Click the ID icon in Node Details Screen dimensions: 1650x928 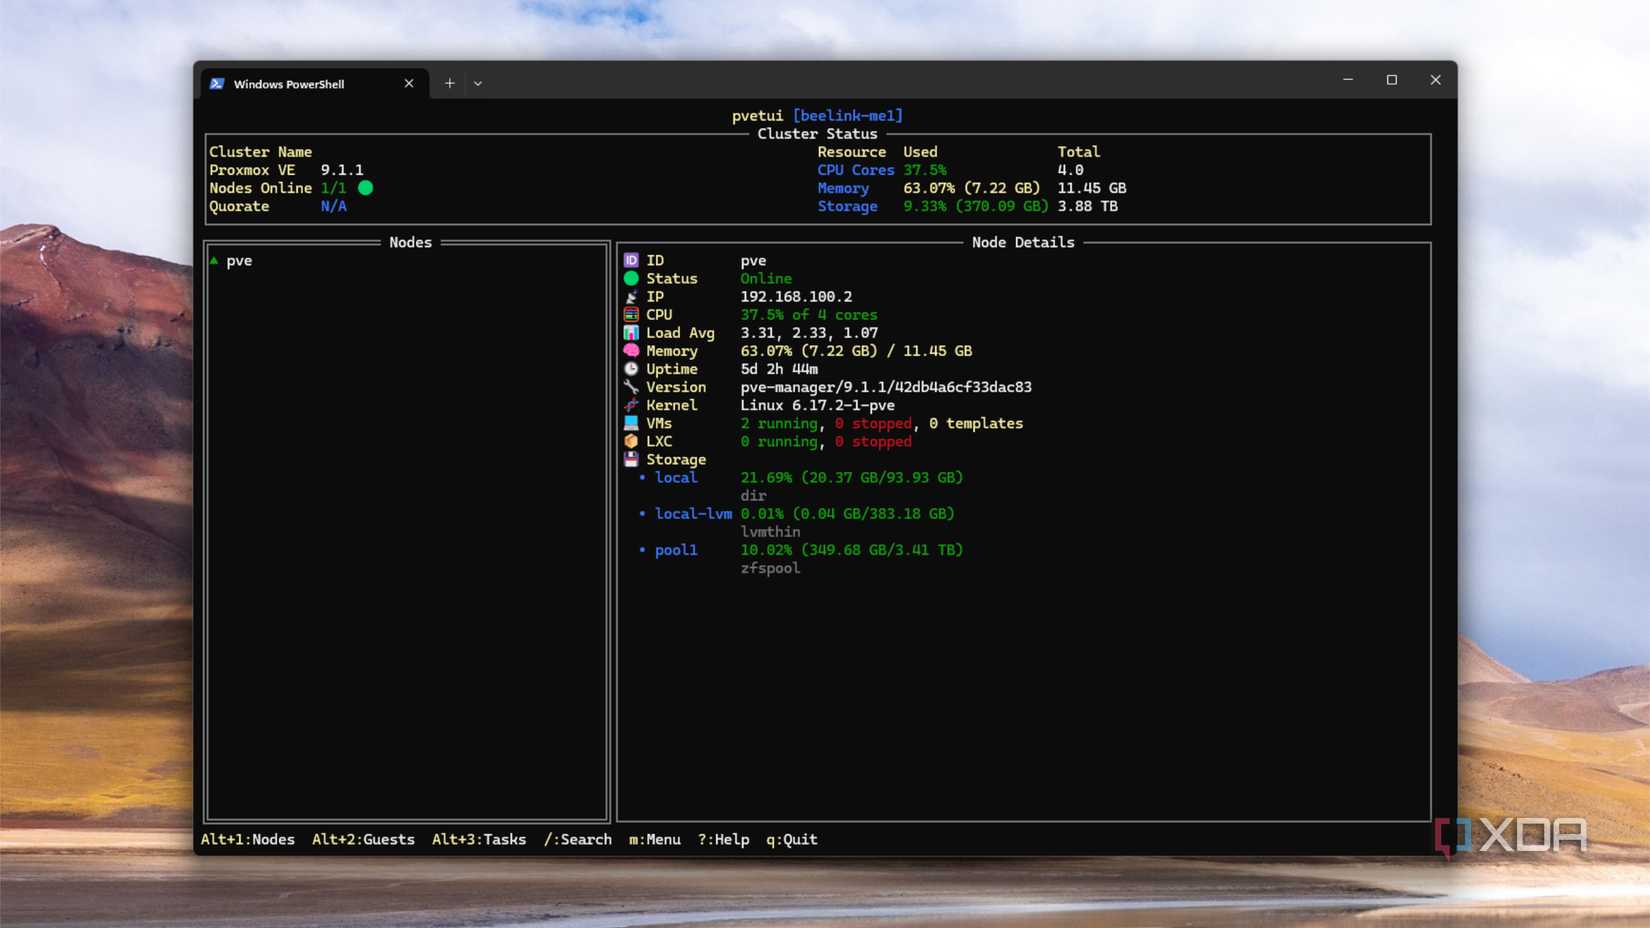pos(631,260)
